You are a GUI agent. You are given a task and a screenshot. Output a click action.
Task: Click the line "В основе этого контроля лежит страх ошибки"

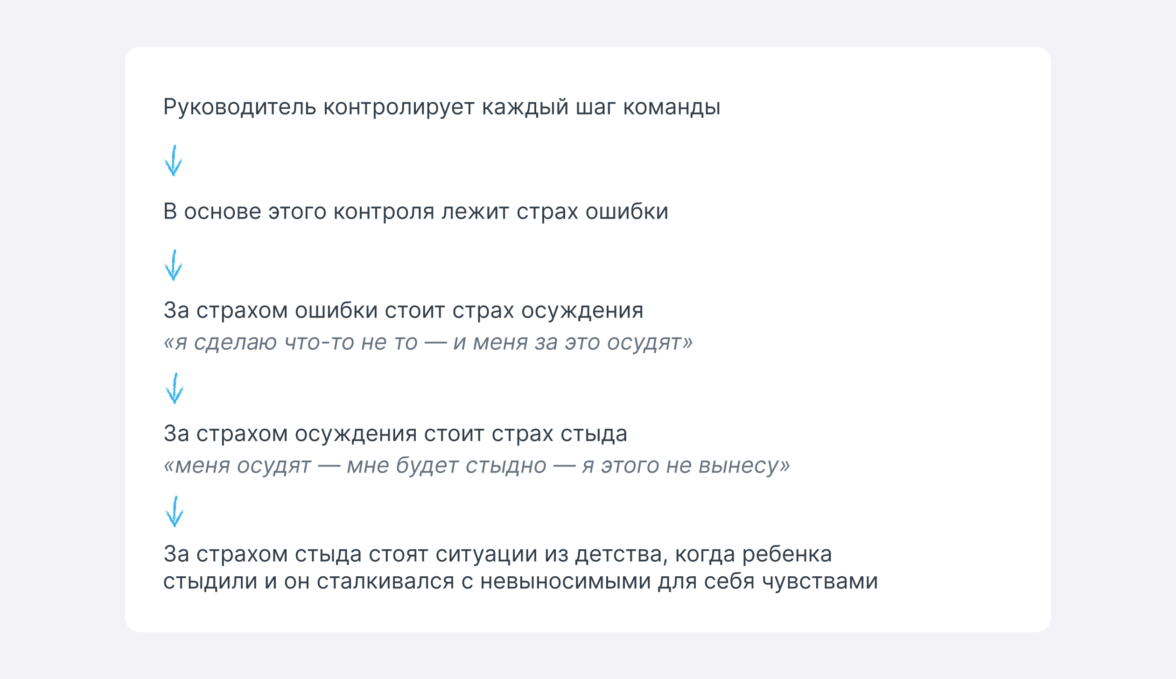[x=415, y=213]
